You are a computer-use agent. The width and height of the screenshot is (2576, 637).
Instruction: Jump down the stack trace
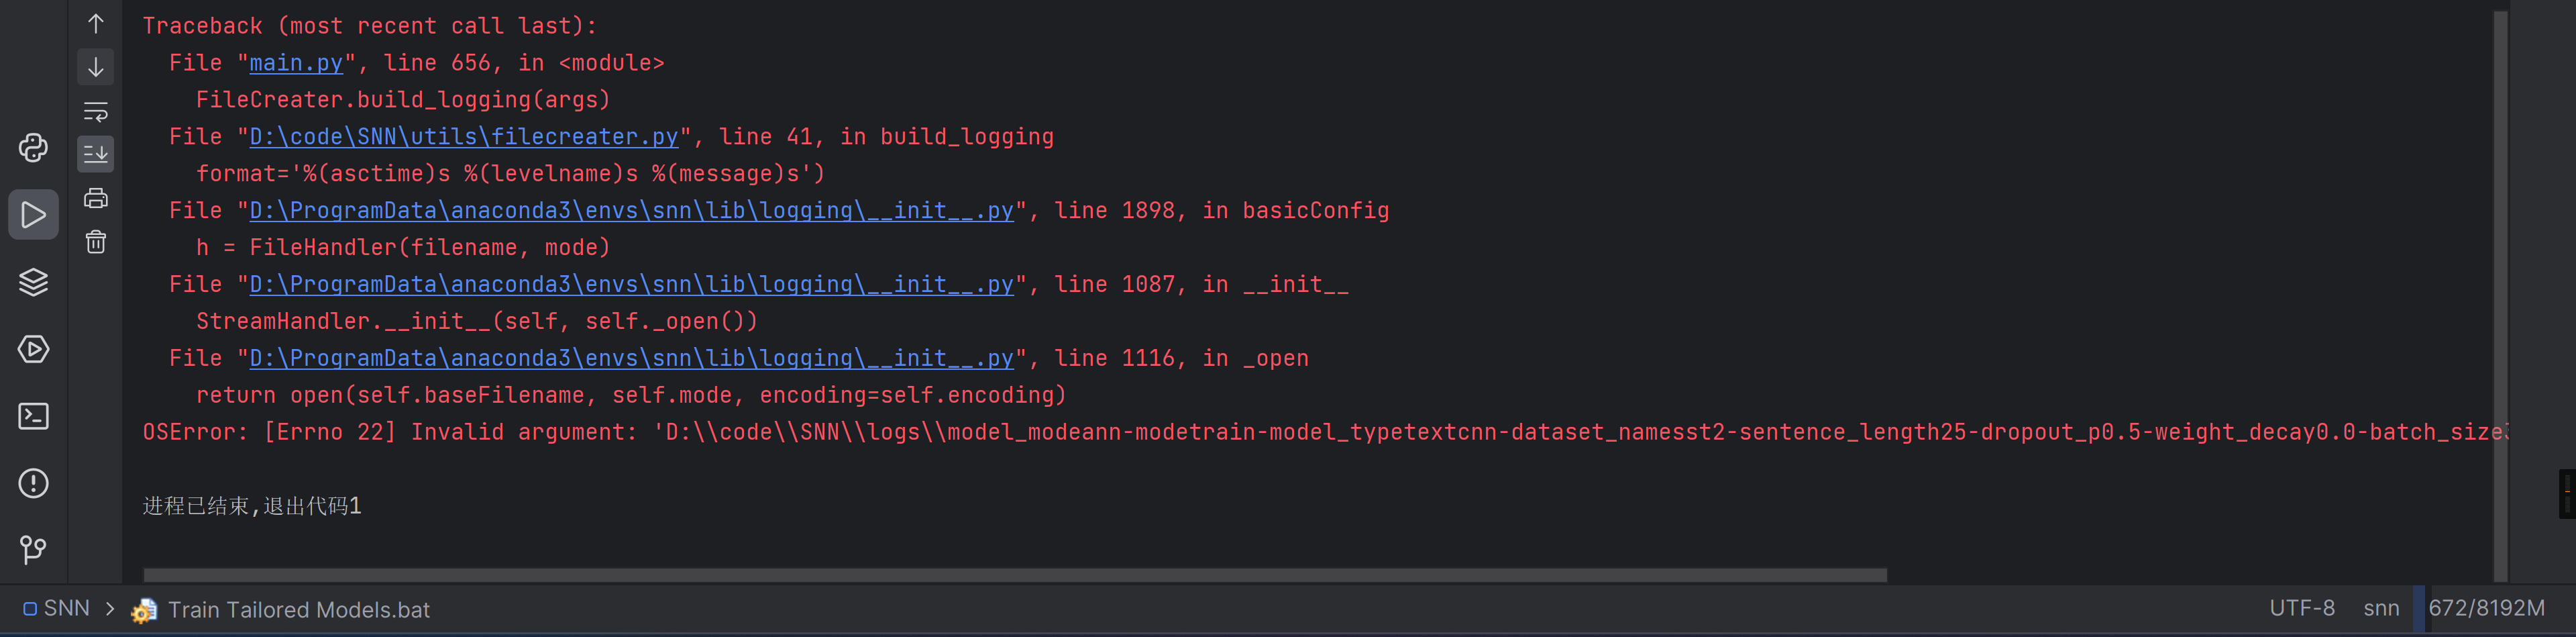tap(96, 67)
